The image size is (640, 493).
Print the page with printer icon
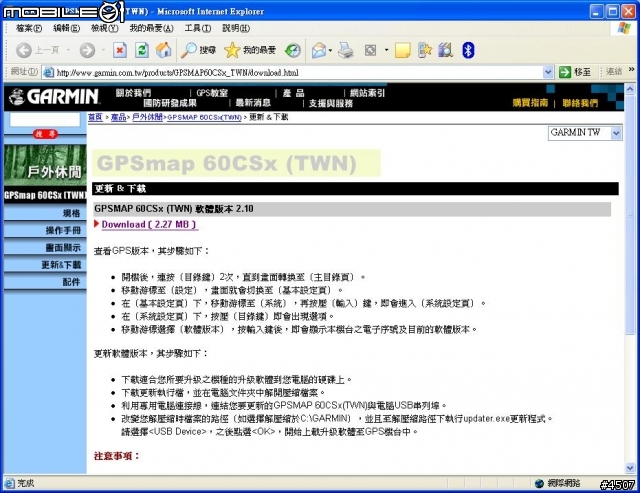(345, 51)
